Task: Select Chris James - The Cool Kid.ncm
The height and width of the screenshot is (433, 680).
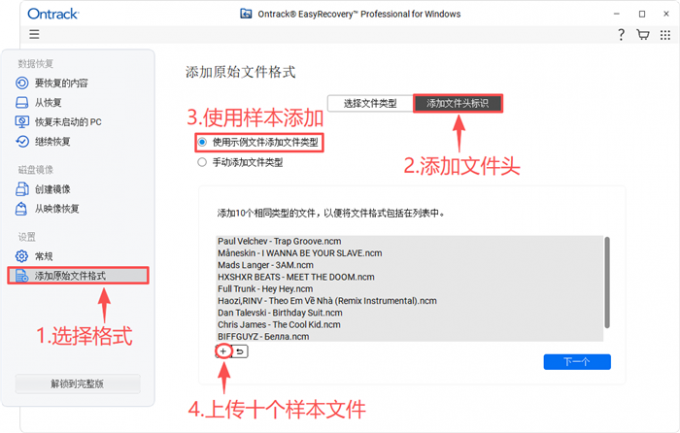Action: (279, 325)
